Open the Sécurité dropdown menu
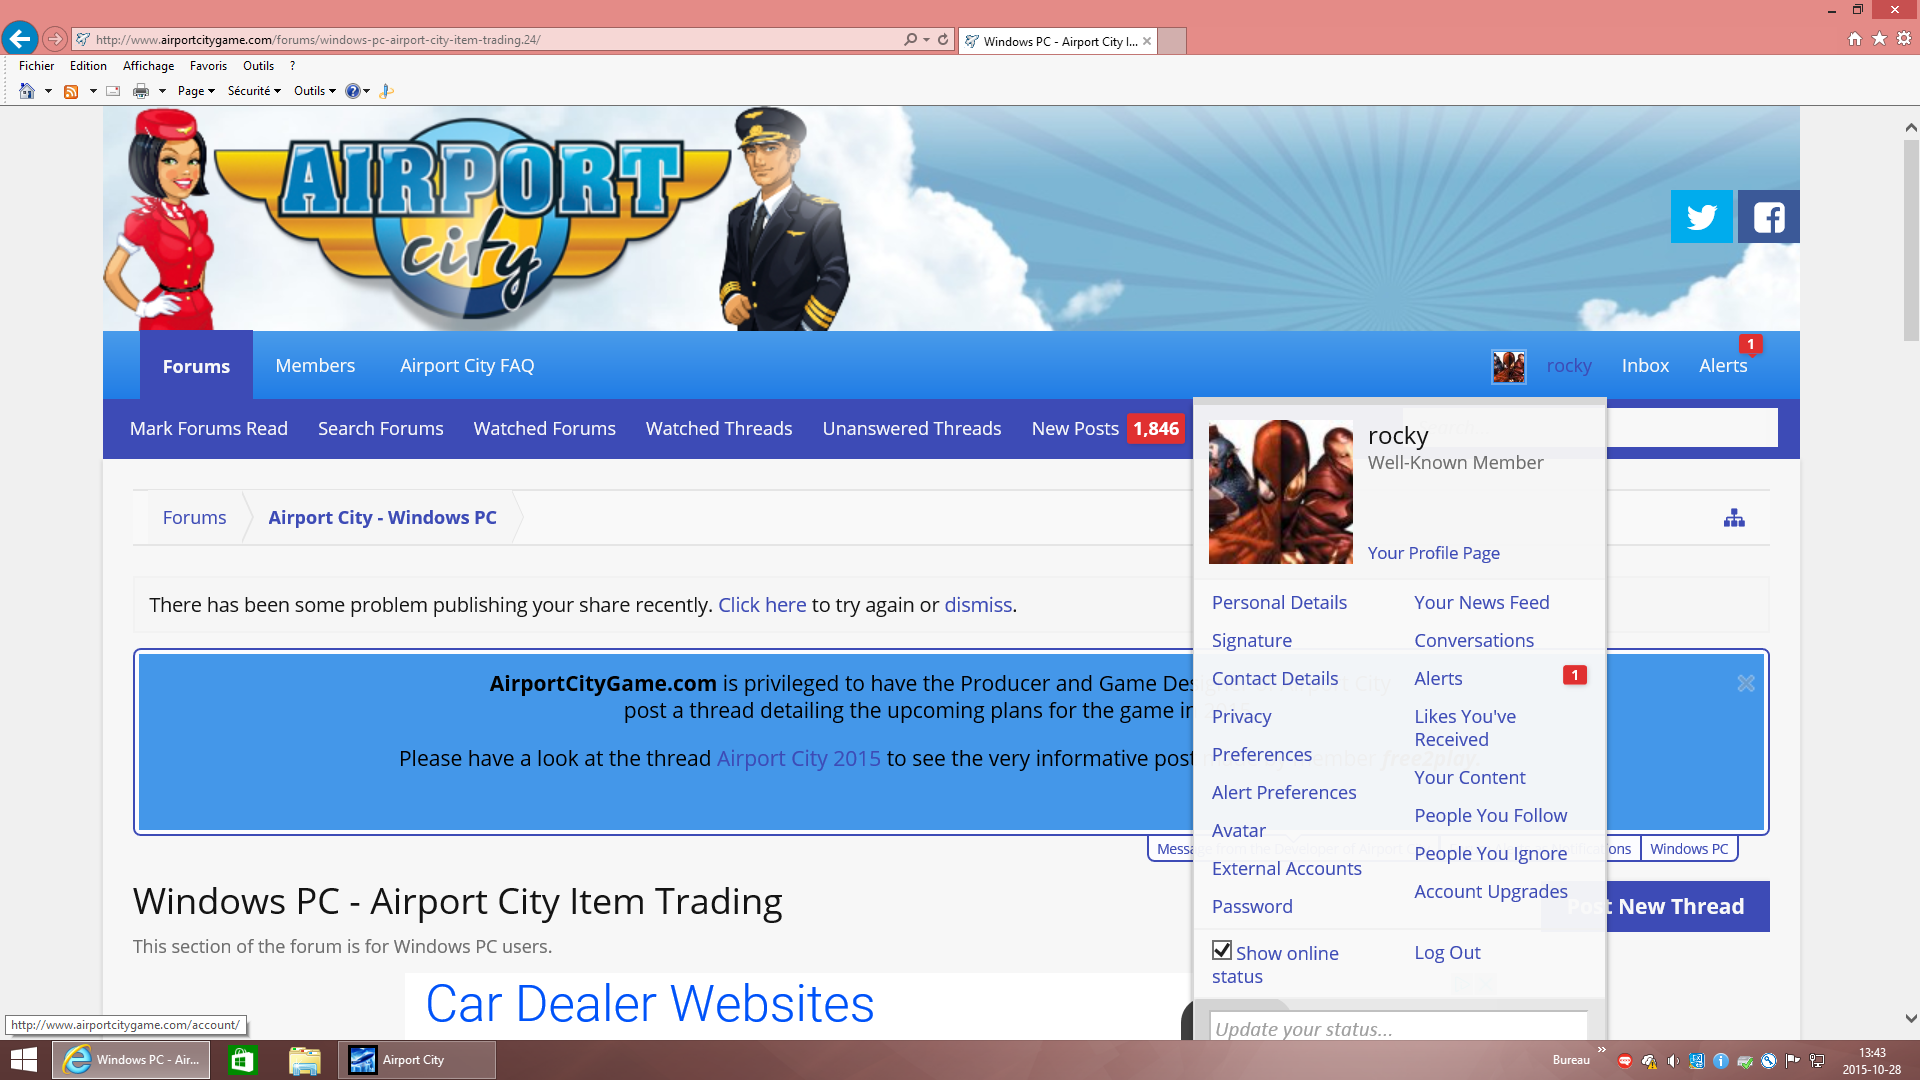 254,91
